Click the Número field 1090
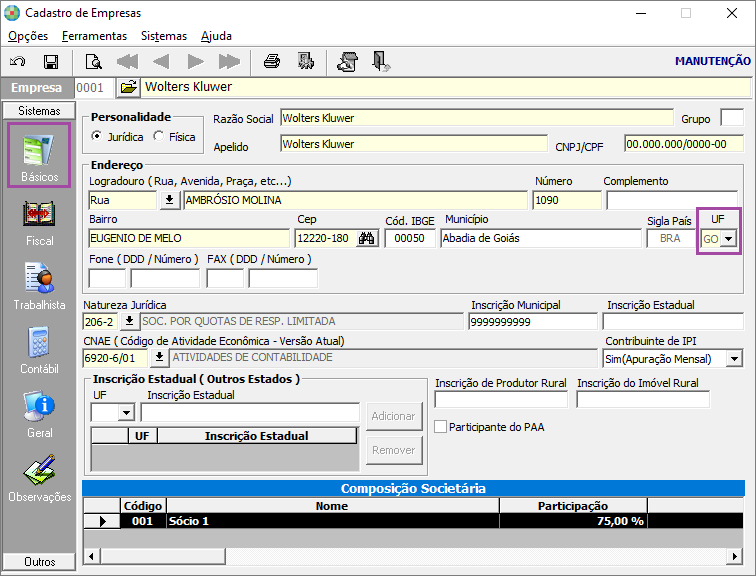Image resolution: width=756 pixels, height=576 pixels. [567, 200]
